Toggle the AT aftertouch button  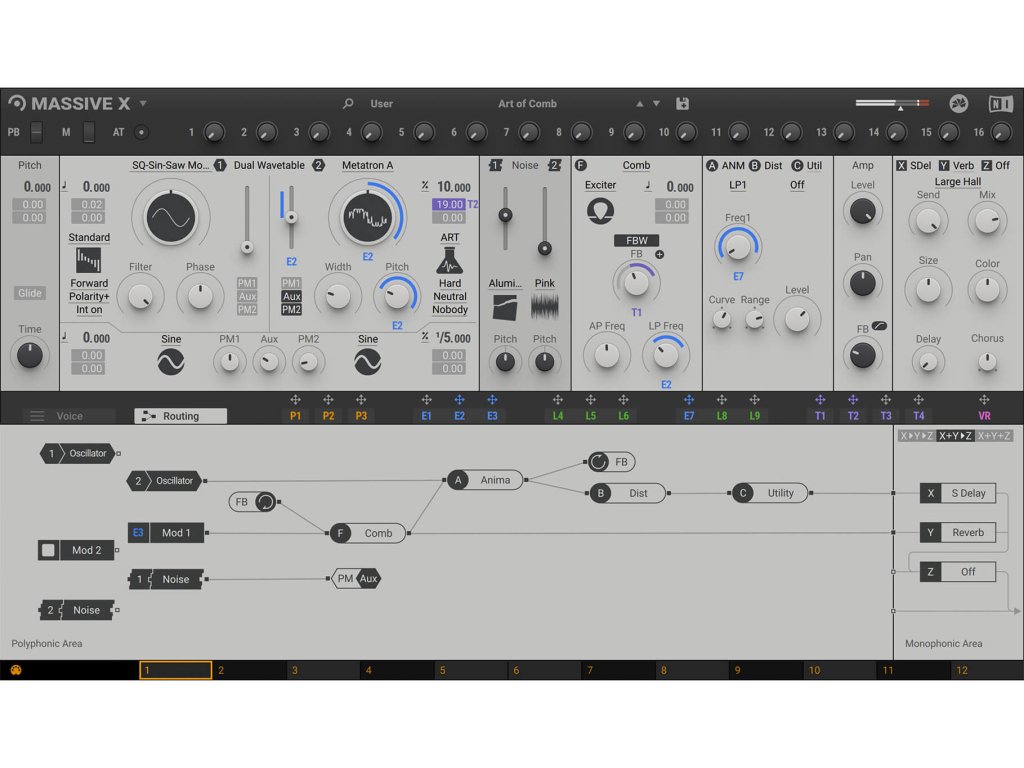(x=140, y=132)
